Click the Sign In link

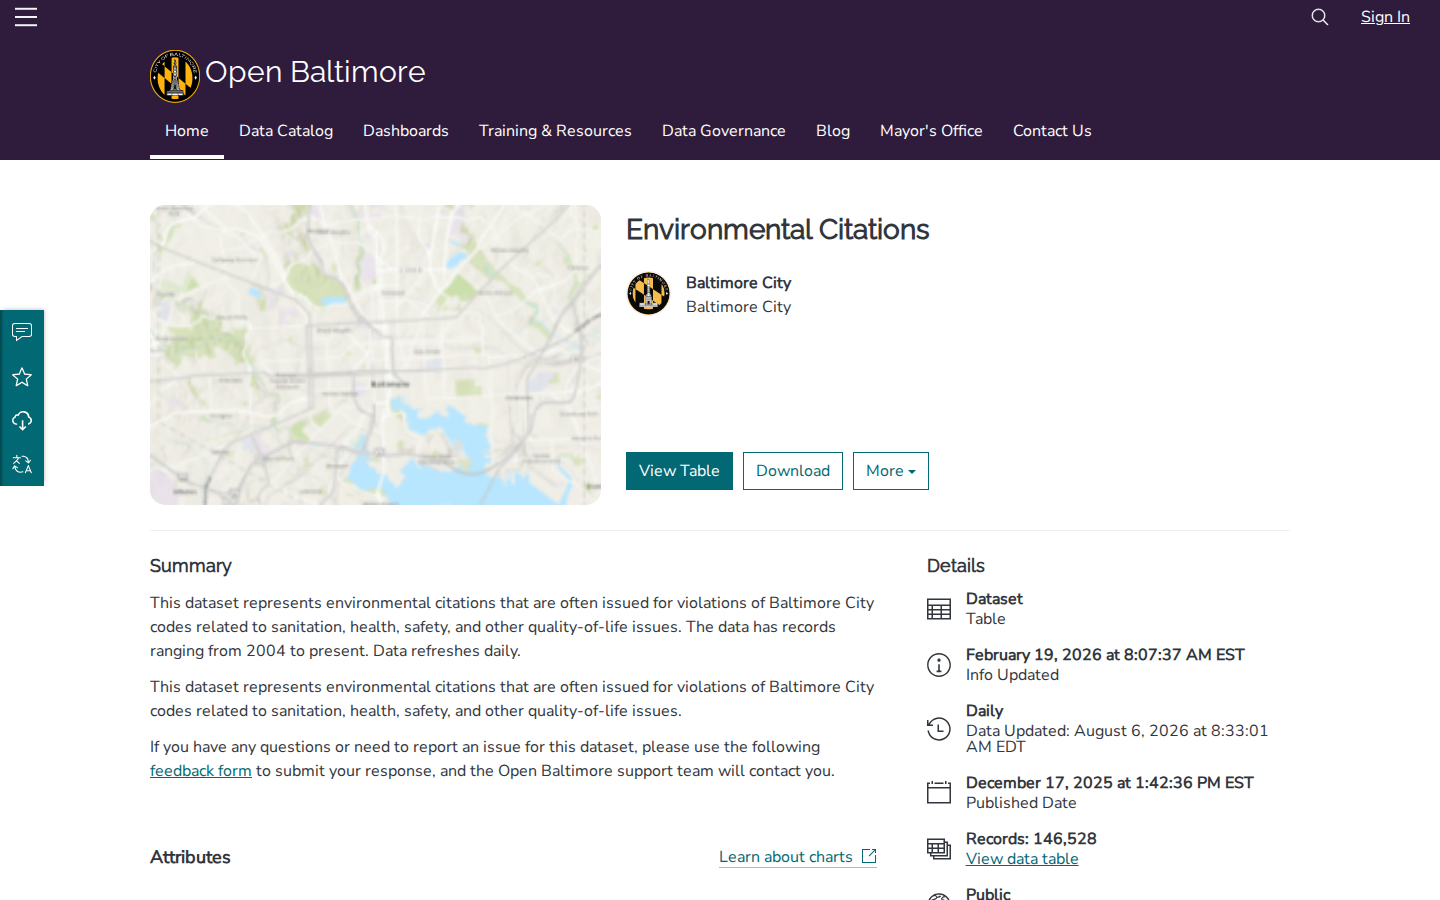tap(1385, 17)
